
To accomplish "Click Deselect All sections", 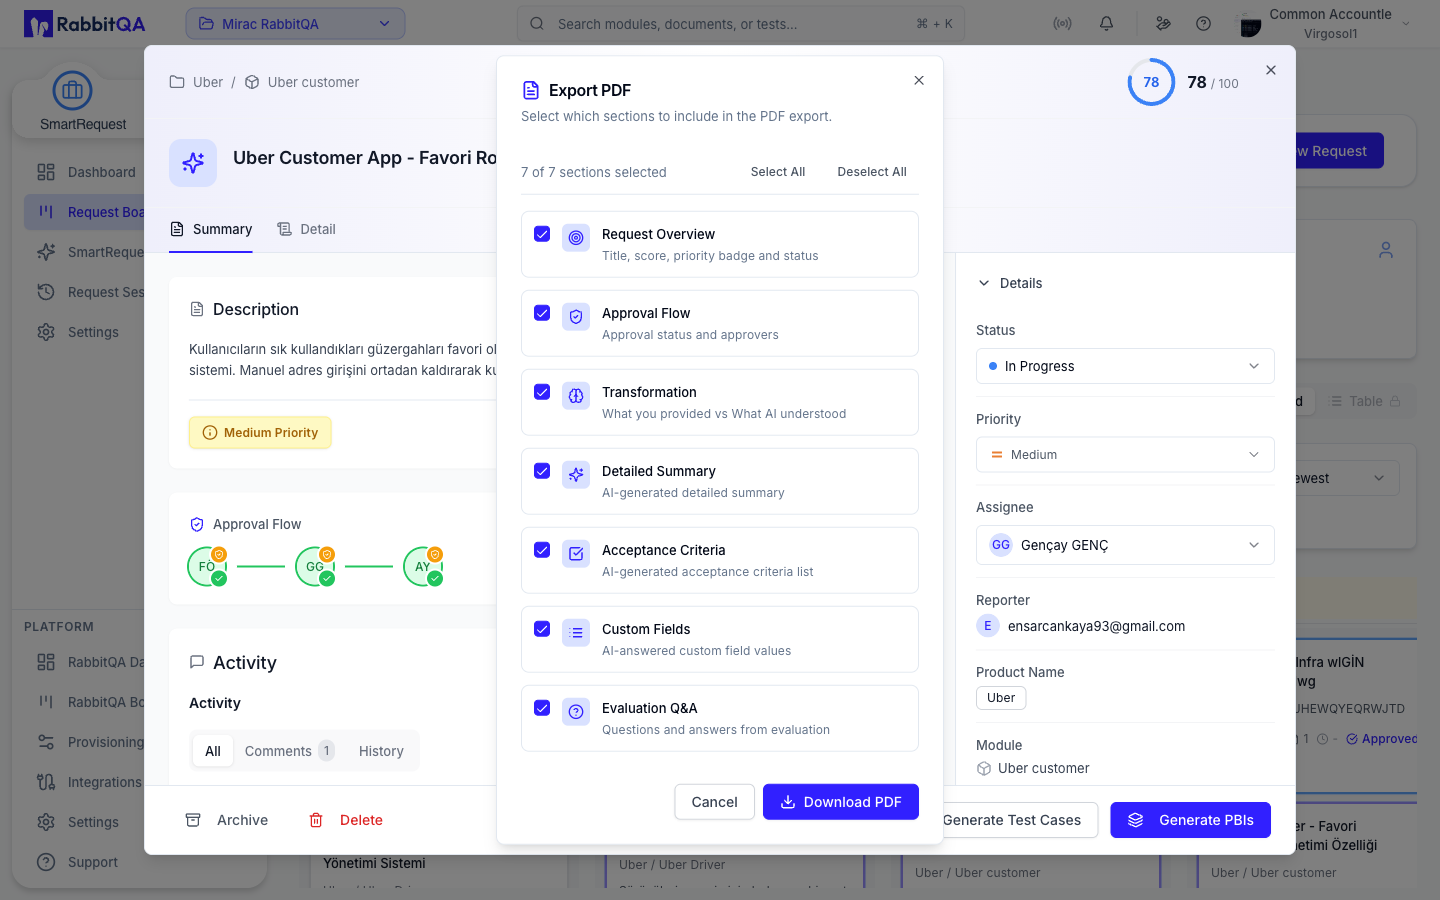I will 872,172.
